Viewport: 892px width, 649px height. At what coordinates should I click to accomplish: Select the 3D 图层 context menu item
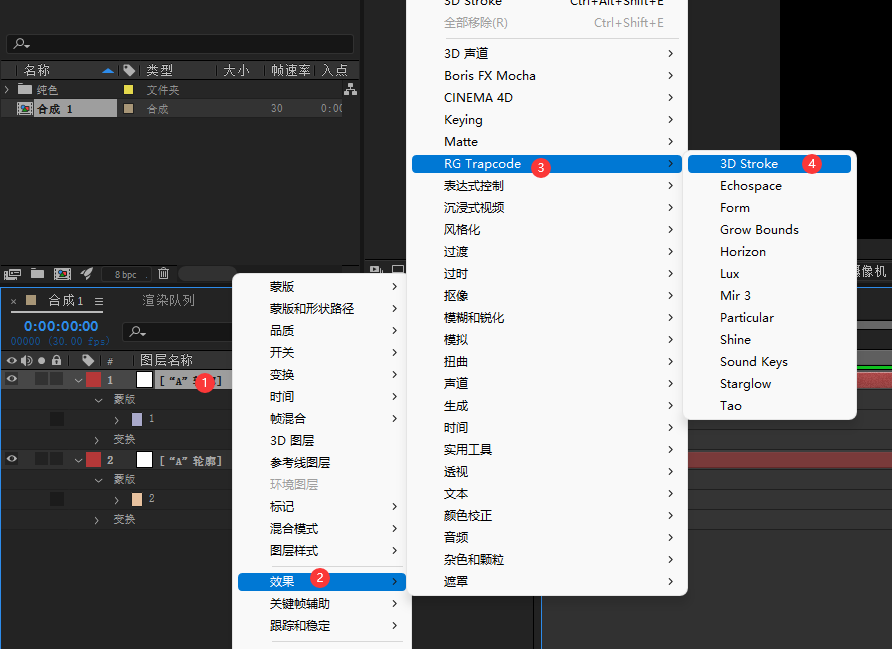(321, 441)
